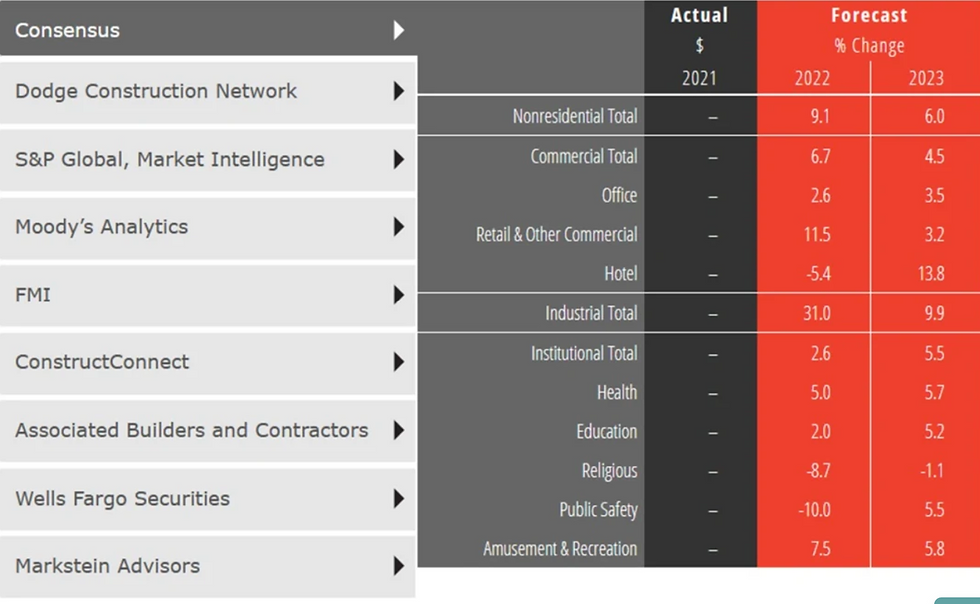Viewport: 980px width, 604px height.
Task: Click the arrow next to ConstructConnect
Action: pos(399,362)
